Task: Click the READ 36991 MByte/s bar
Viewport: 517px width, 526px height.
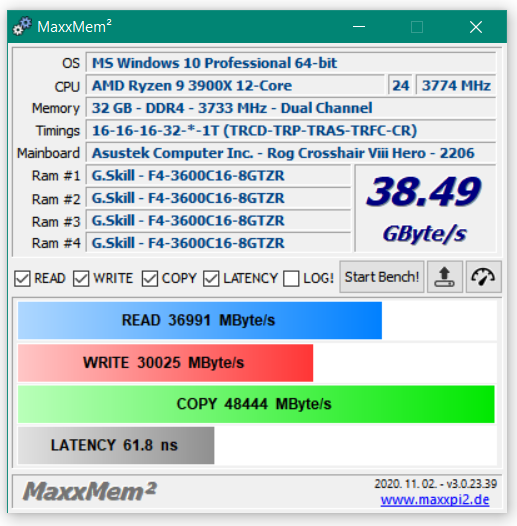Action: (200, 320)
